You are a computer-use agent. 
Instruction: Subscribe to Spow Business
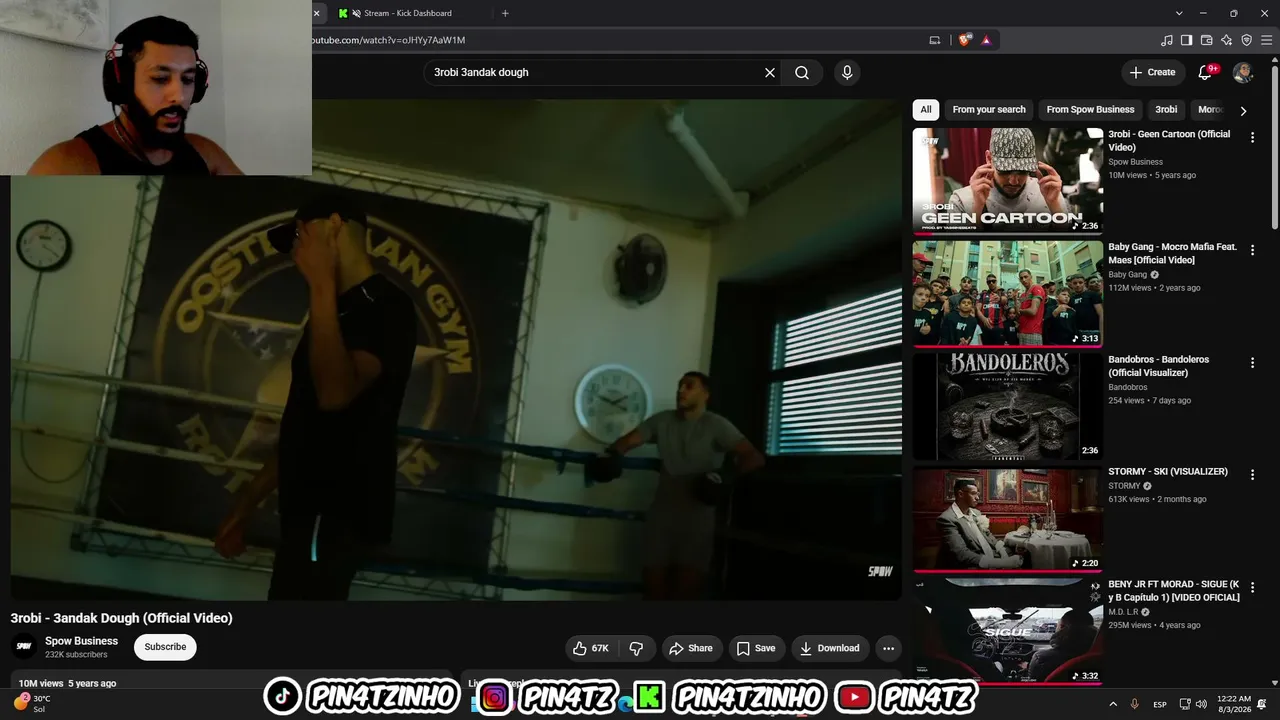tap(165, 647)
